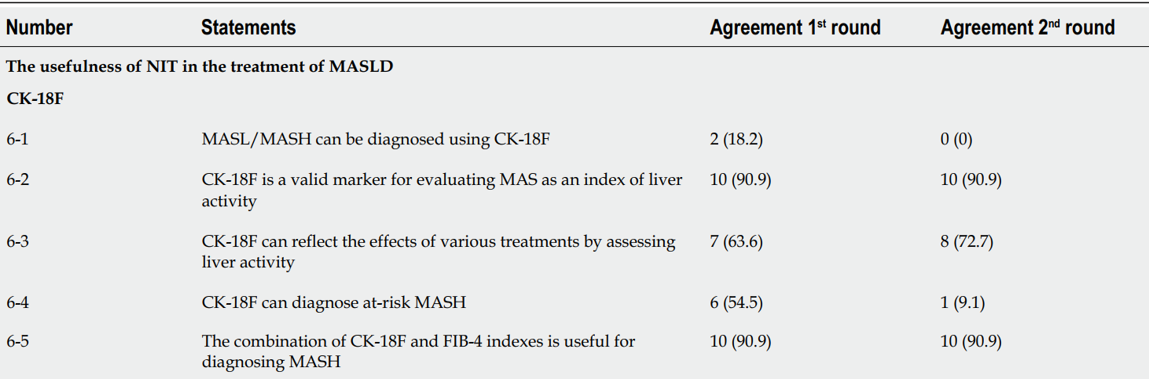The width and height of the screenshot is (1149, 380).
Task: Click the 8 (72.7) agreement value
Action: pos(967,243)
